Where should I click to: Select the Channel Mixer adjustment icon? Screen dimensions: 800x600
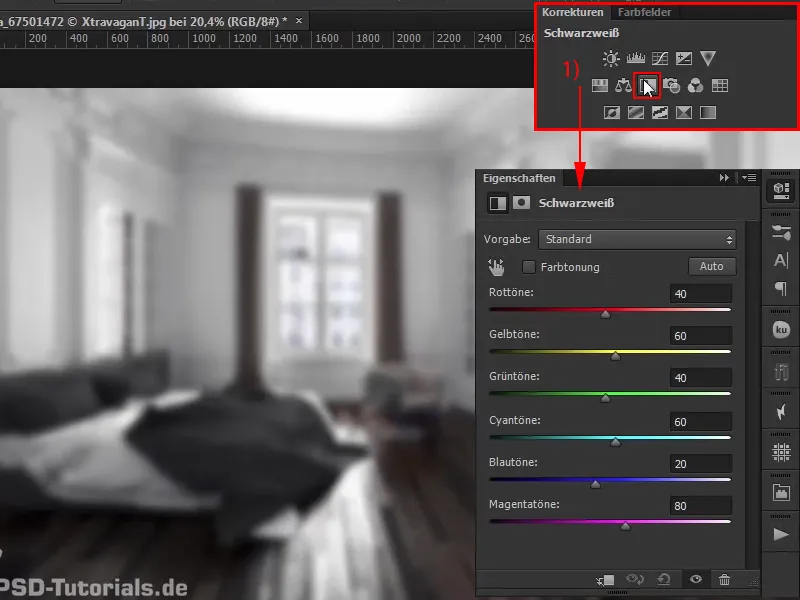[x=696, y=86]
